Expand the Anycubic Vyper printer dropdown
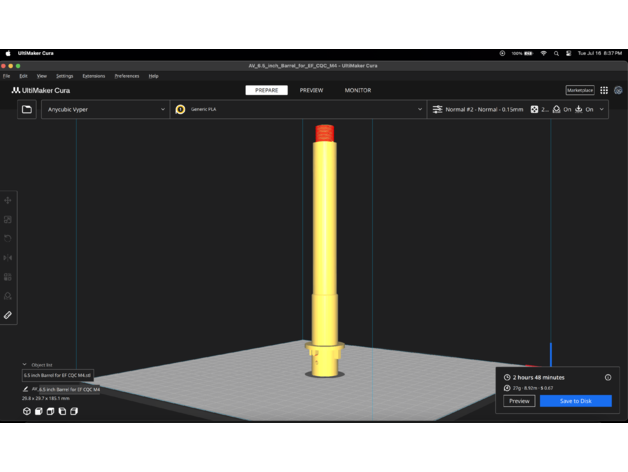Image resolution: width=628 pixels, height=472 pixels. (x=105, y=109)
